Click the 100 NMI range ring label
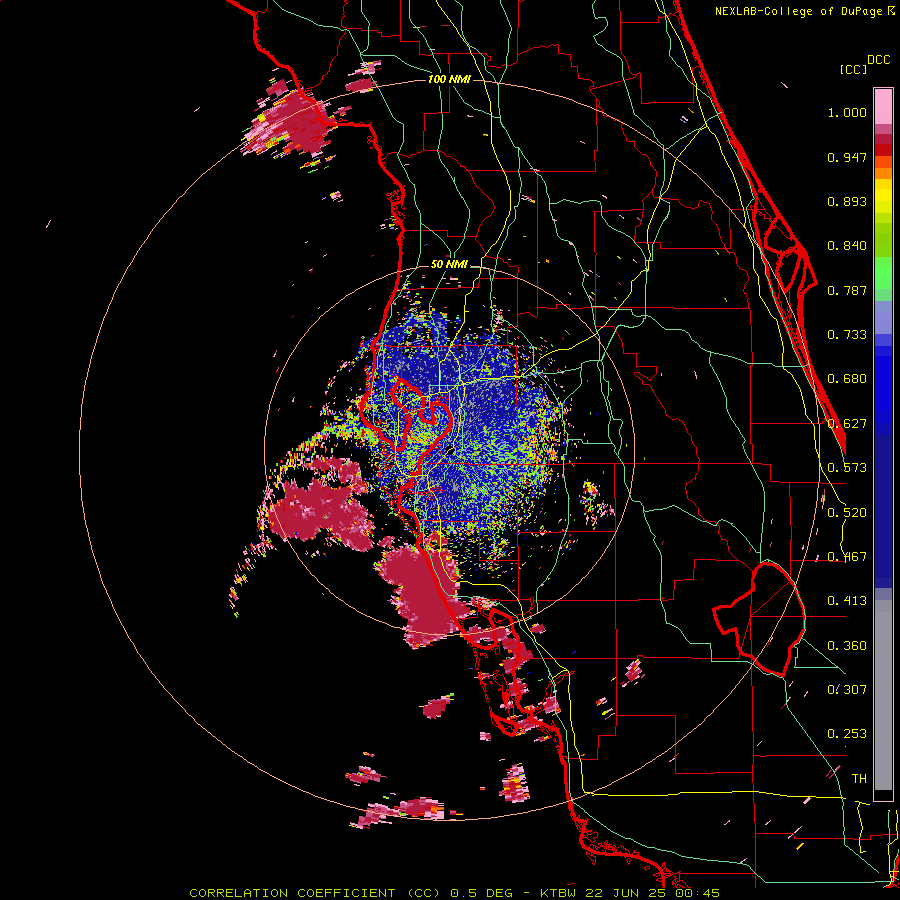The image size is (900, 900). pos(449,79)
